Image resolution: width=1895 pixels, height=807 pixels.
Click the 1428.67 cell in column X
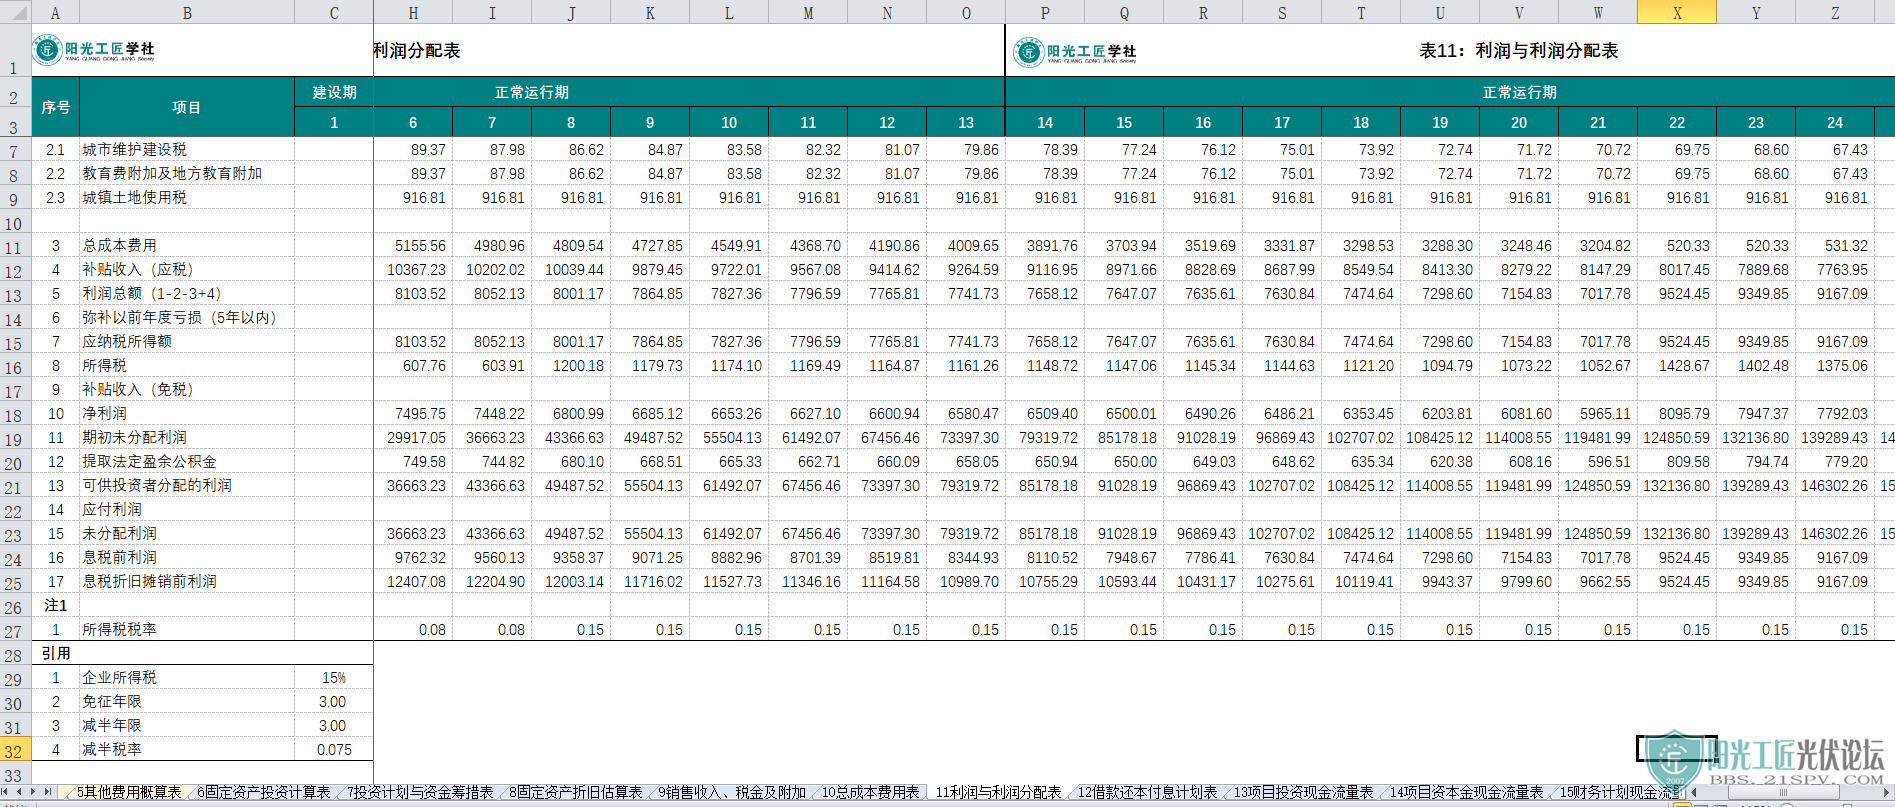1677,366
